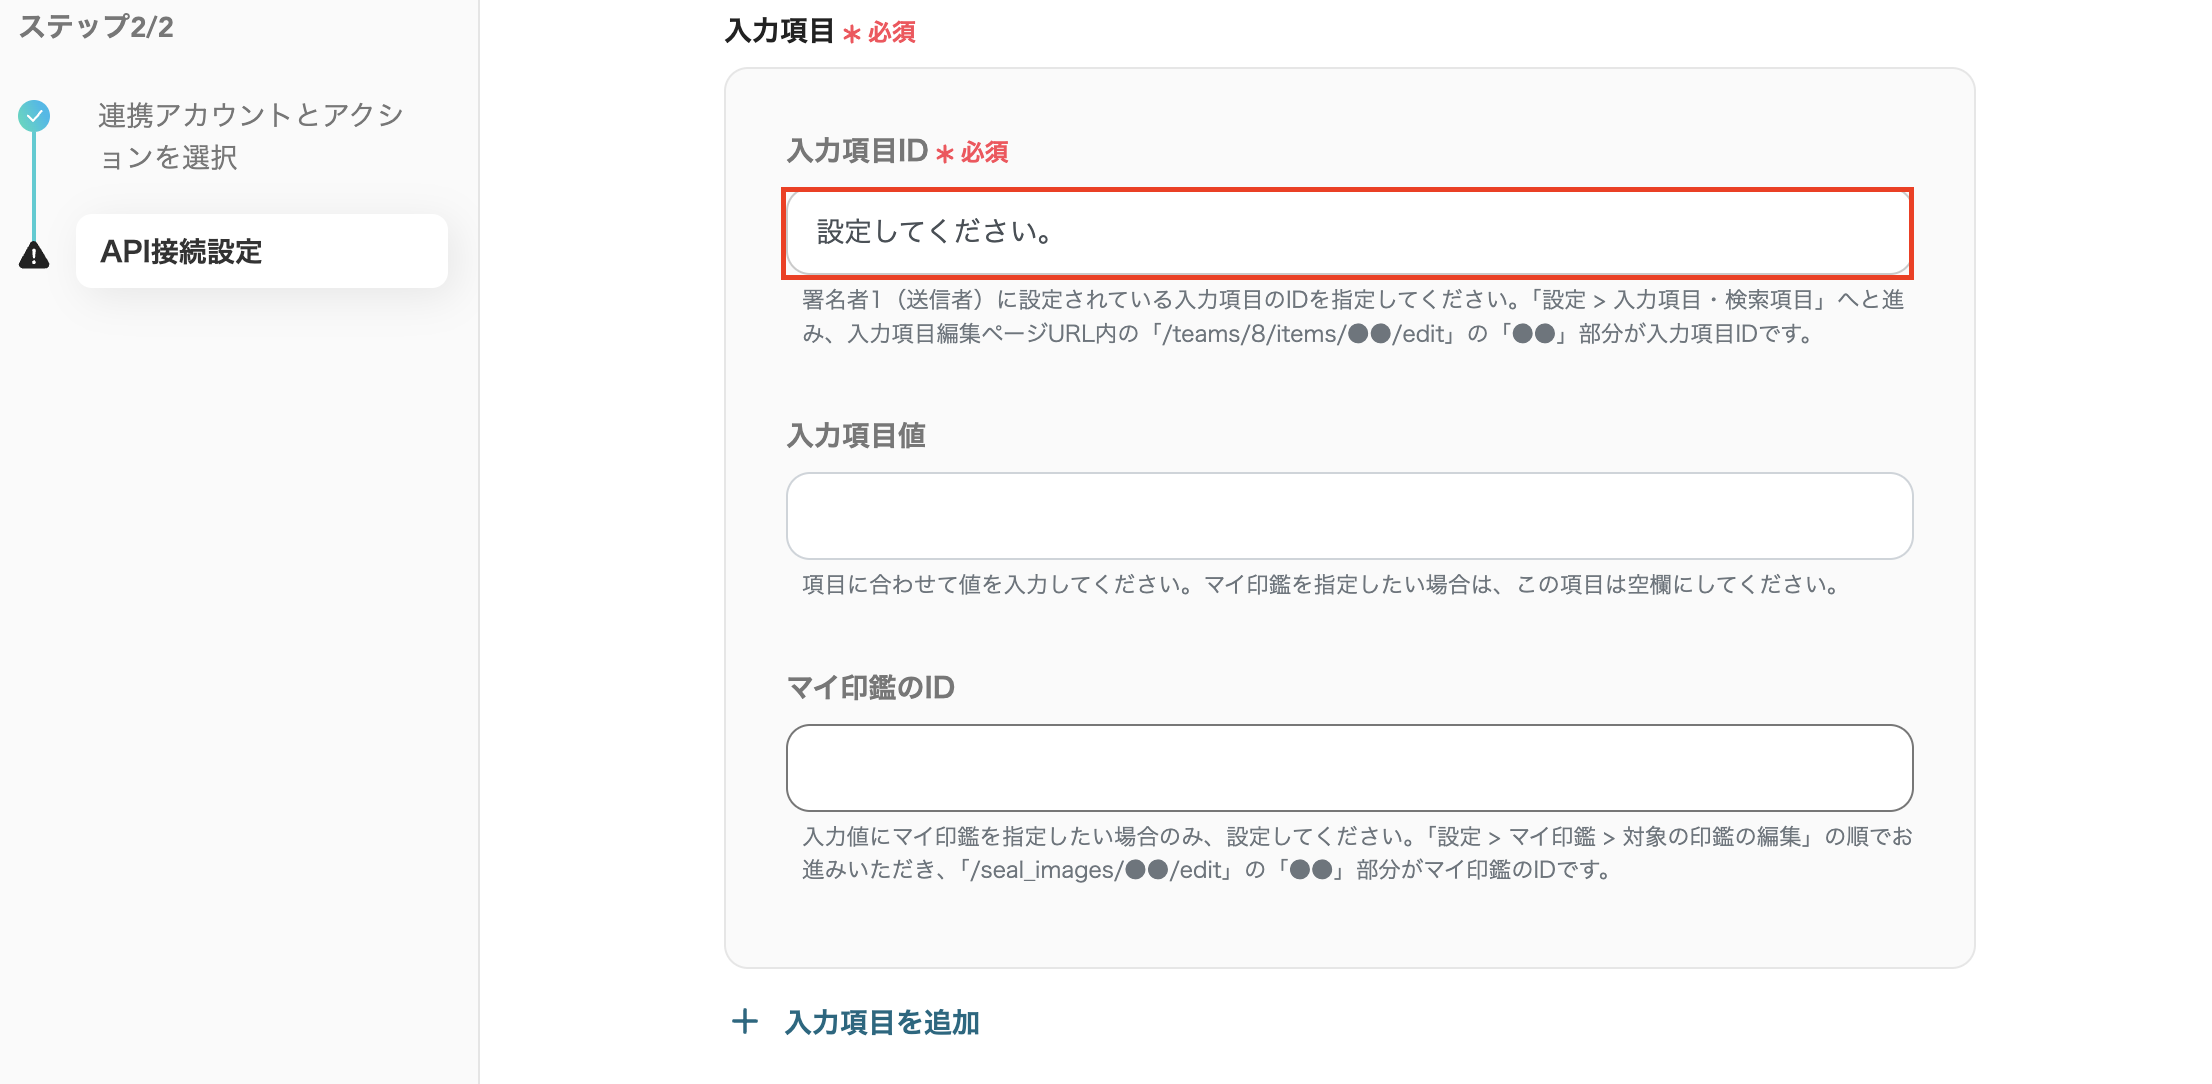Click the 入力項目値 field label
Viewport: 2212px width, 1084px height.
(856, 435)
